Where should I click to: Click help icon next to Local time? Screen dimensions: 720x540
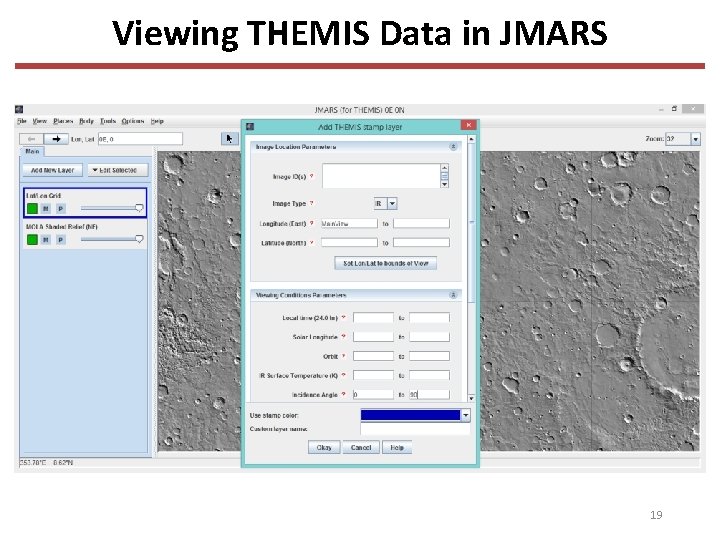tap(343, 317)
